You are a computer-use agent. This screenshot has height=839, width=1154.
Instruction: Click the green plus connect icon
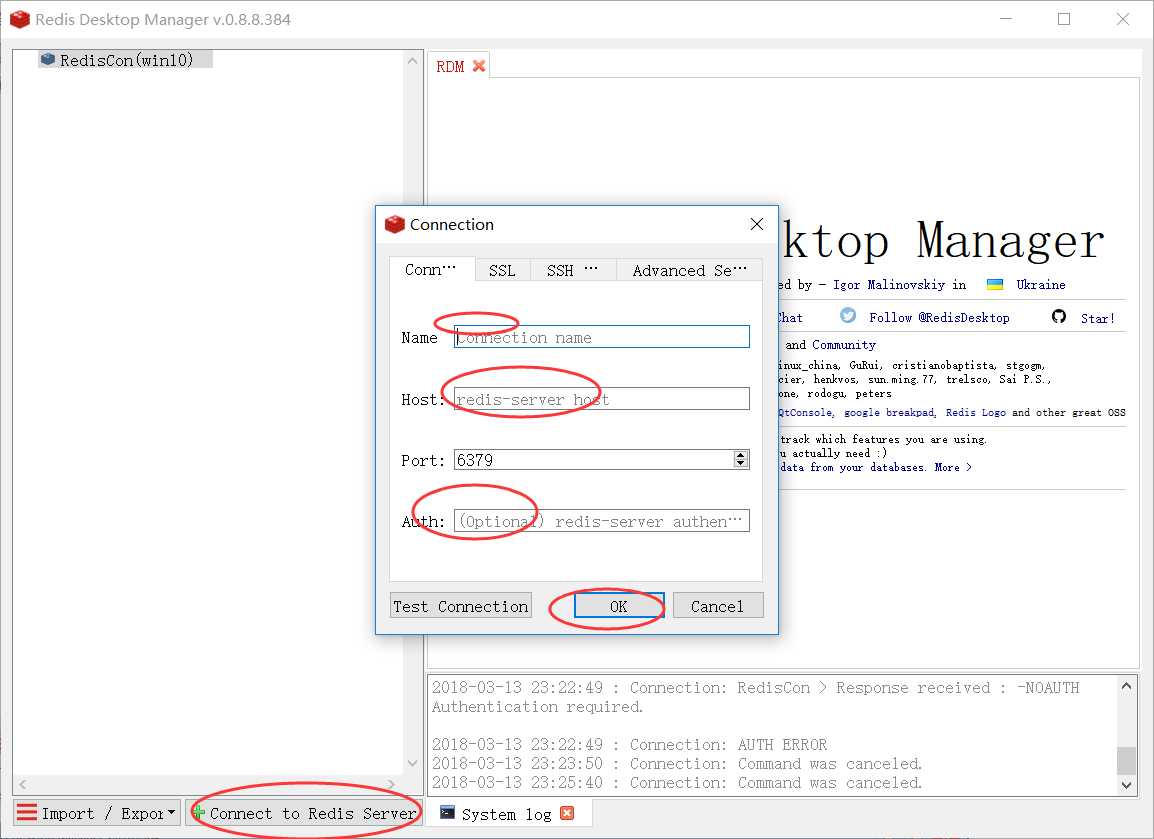[x=198, y=813]
